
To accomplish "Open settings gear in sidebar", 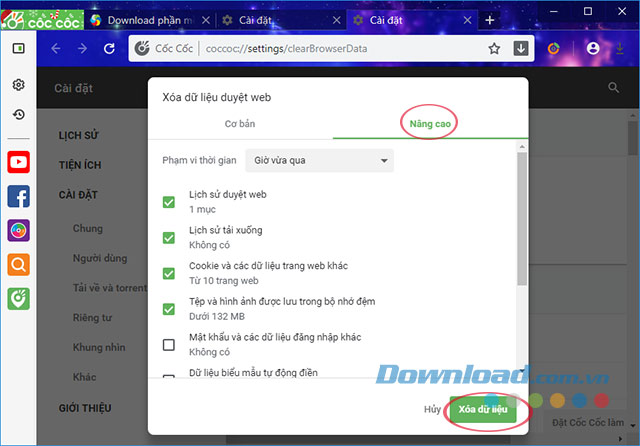I will click(18, 85).
